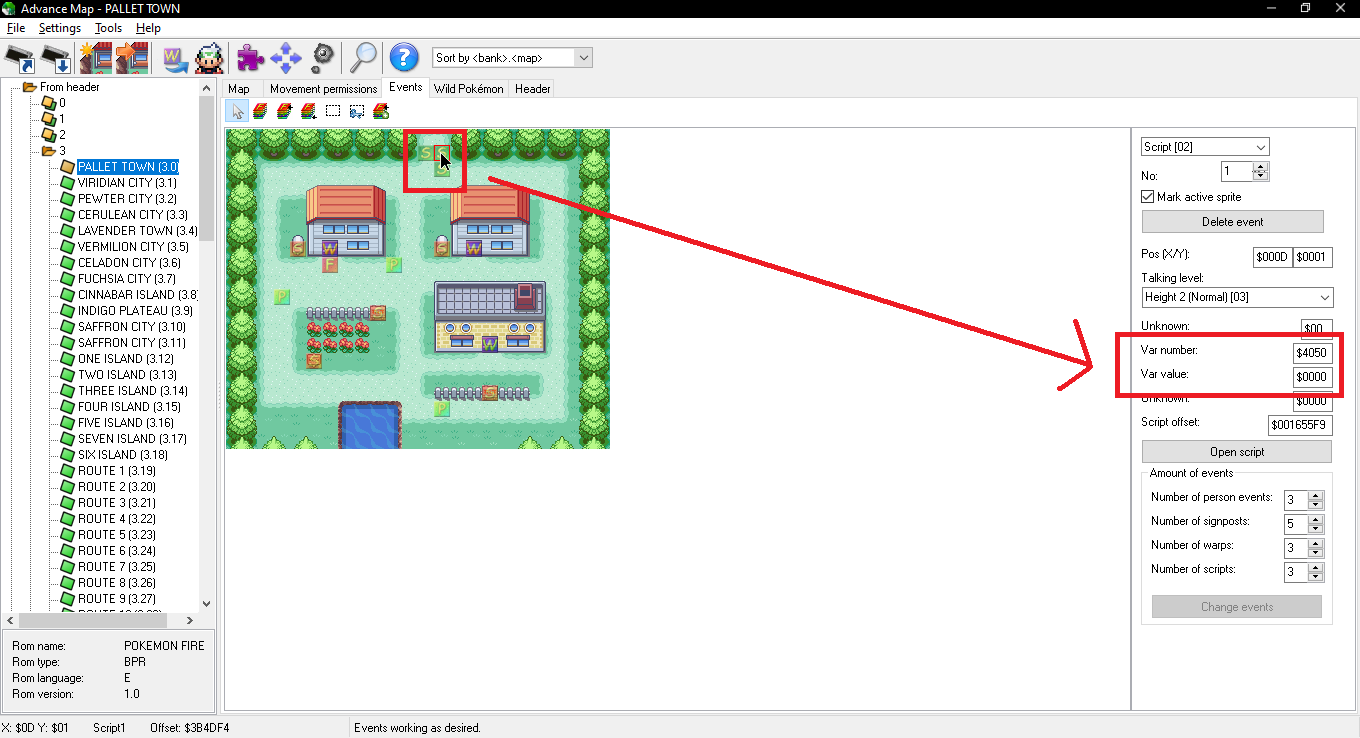Click the Delete event button
Image resolution: width=1360 pixels, height=738 pixels.
[x=1232, y=222]
